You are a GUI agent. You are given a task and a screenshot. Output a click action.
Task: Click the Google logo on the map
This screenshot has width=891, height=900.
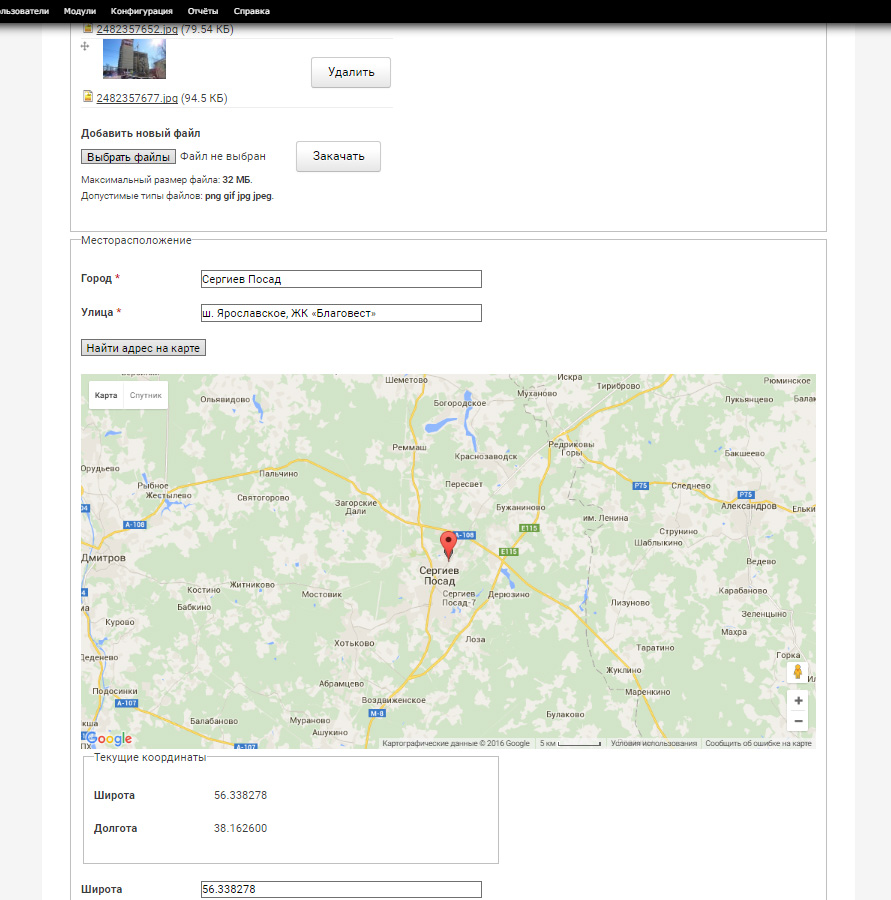coord(109,739)
